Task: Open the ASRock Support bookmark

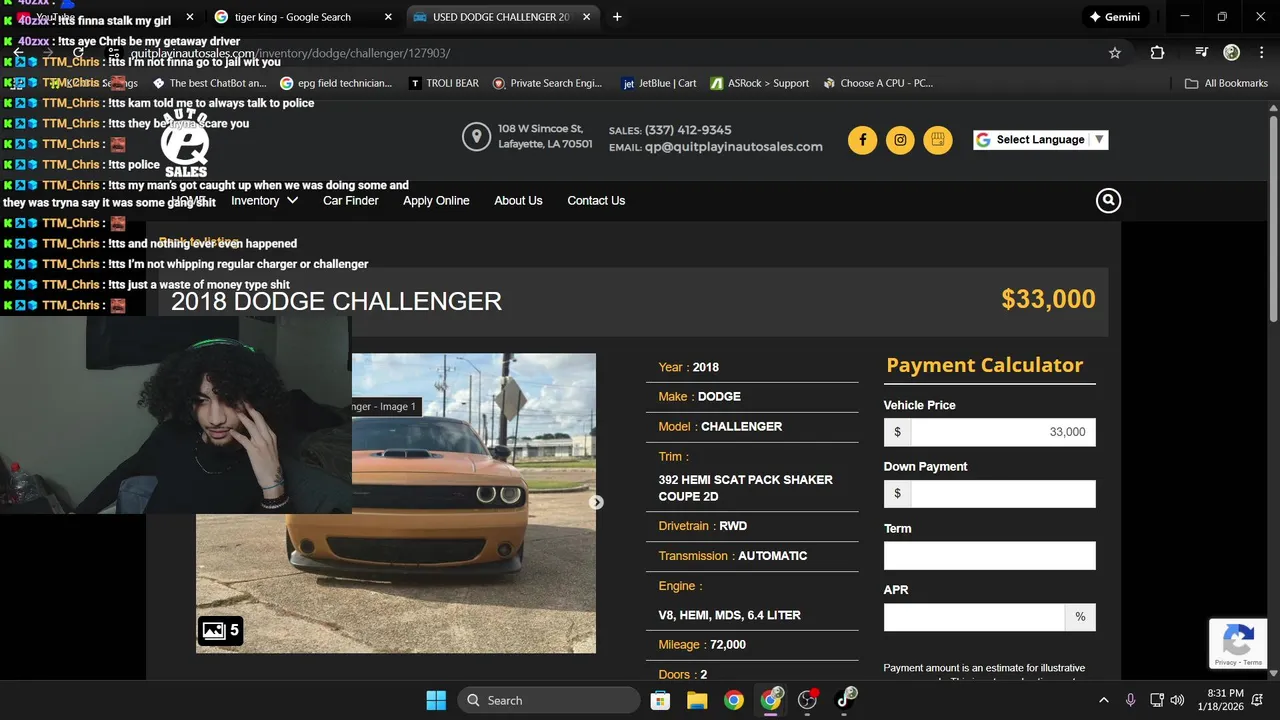Action: [x=760, y=83]
